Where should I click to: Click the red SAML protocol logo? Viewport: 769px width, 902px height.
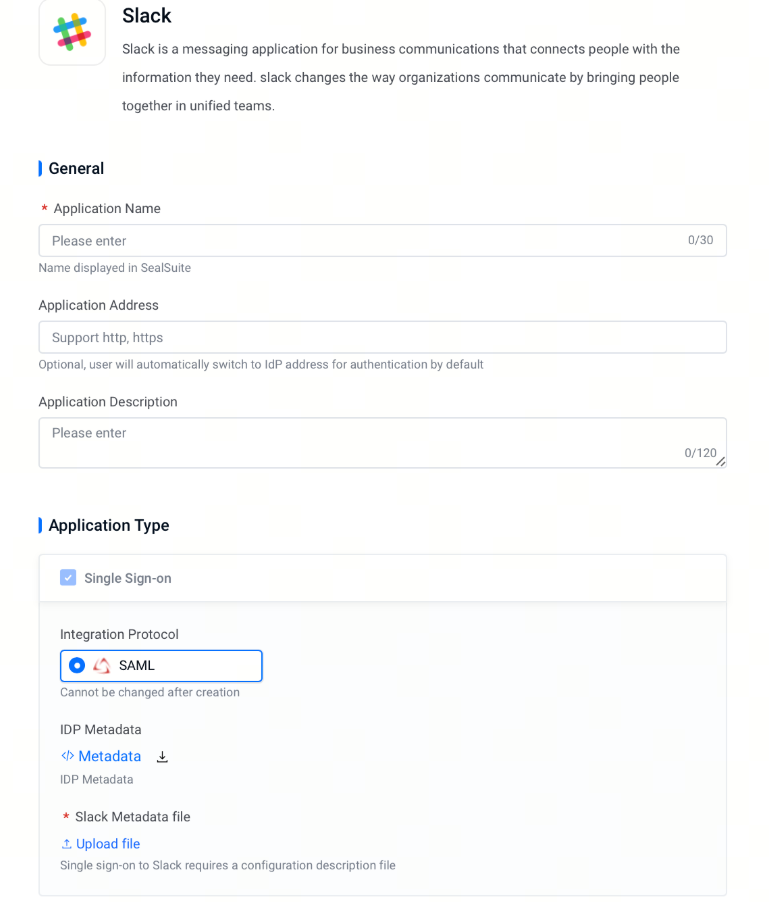coord(102,666)
